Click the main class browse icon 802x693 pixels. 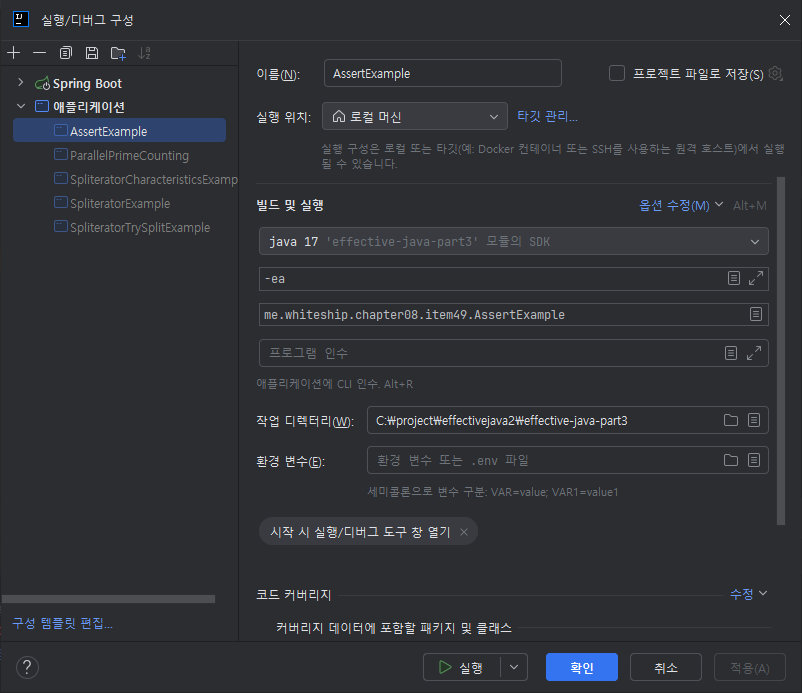(x=755, y=314)
